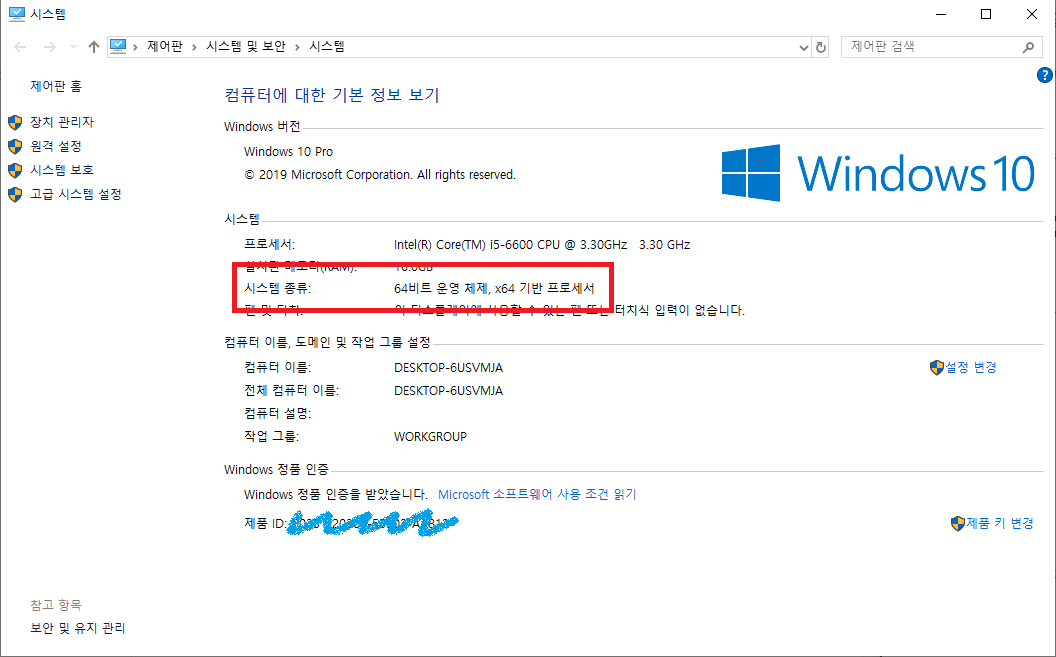Open Help with the blue question icon
Image resolution: width=1056 pixels, height=657 pixels.
coord(1045,75)
